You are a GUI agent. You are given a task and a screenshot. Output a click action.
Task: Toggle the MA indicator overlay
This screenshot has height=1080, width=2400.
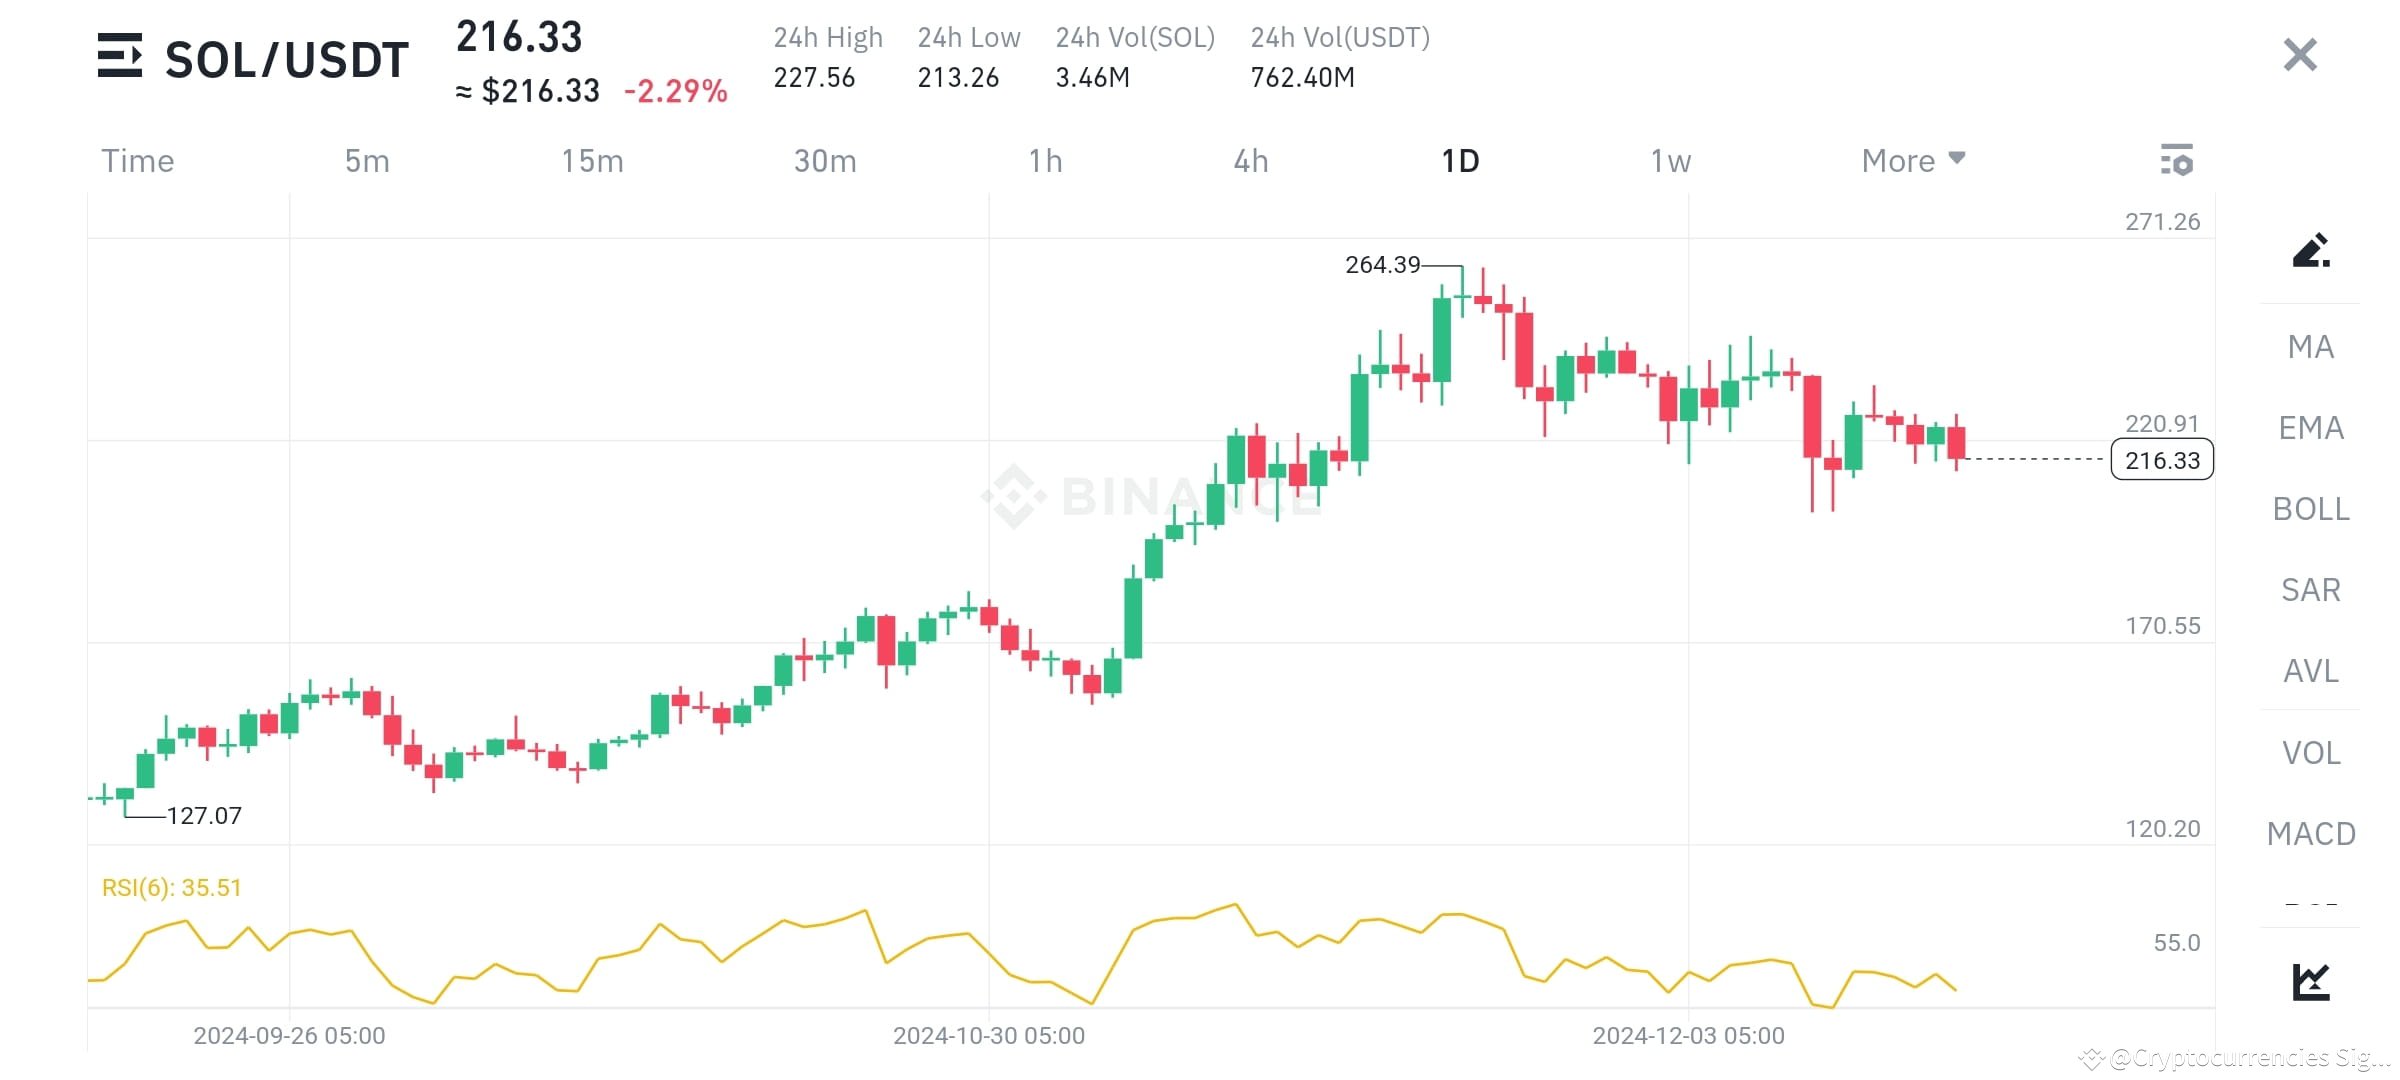(x=2310, y=346)
